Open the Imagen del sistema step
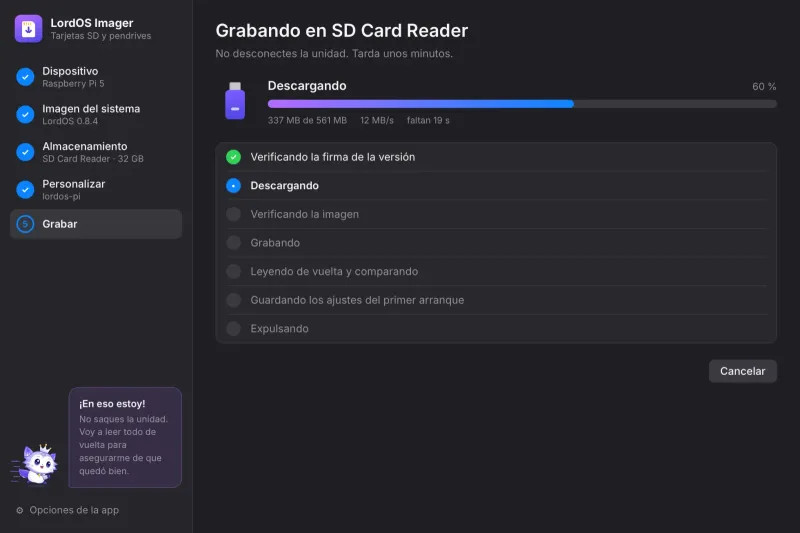The image size is (800, 533). (x=96, y=114)
